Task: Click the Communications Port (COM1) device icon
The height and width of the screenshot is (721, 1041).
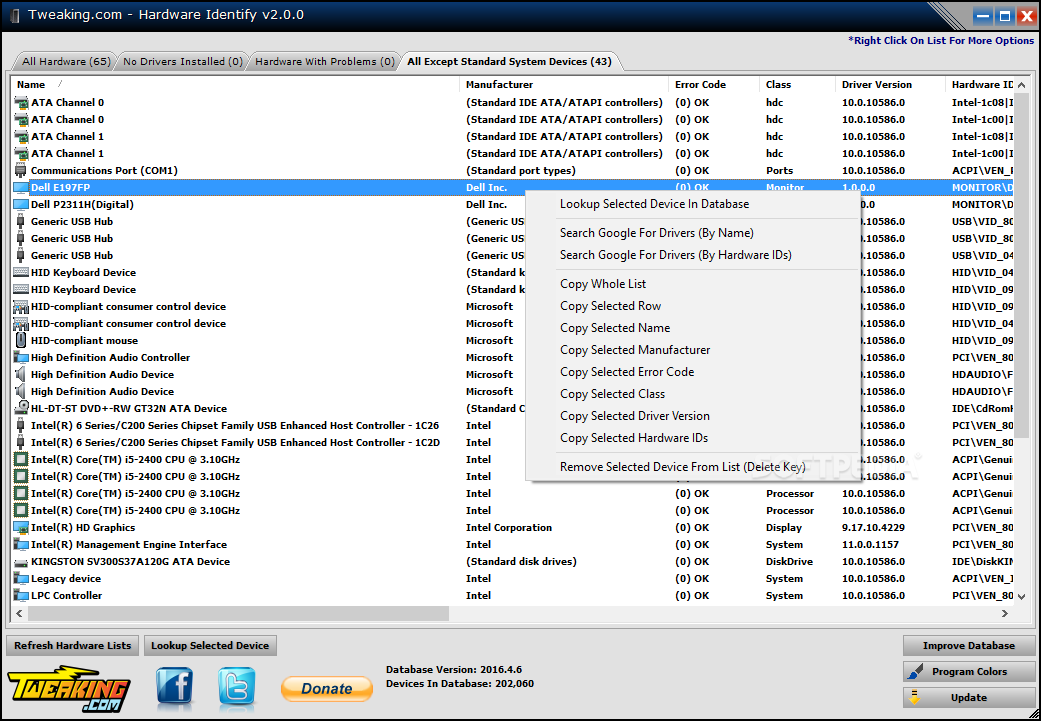Action: point(21,171)
